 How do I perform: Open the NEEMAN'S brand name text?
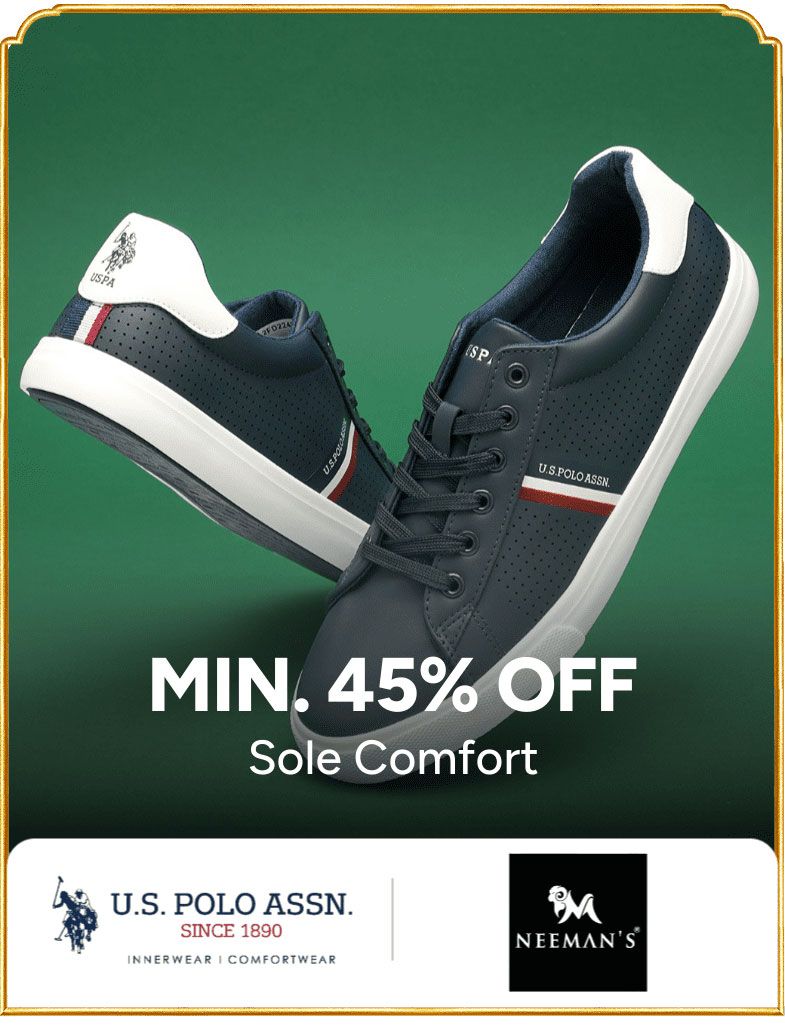pos(577,941)
